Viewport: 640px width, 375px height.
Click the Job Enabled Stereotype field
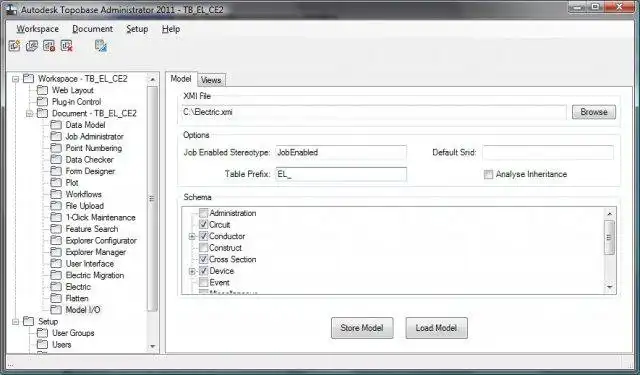pos(341,153)
